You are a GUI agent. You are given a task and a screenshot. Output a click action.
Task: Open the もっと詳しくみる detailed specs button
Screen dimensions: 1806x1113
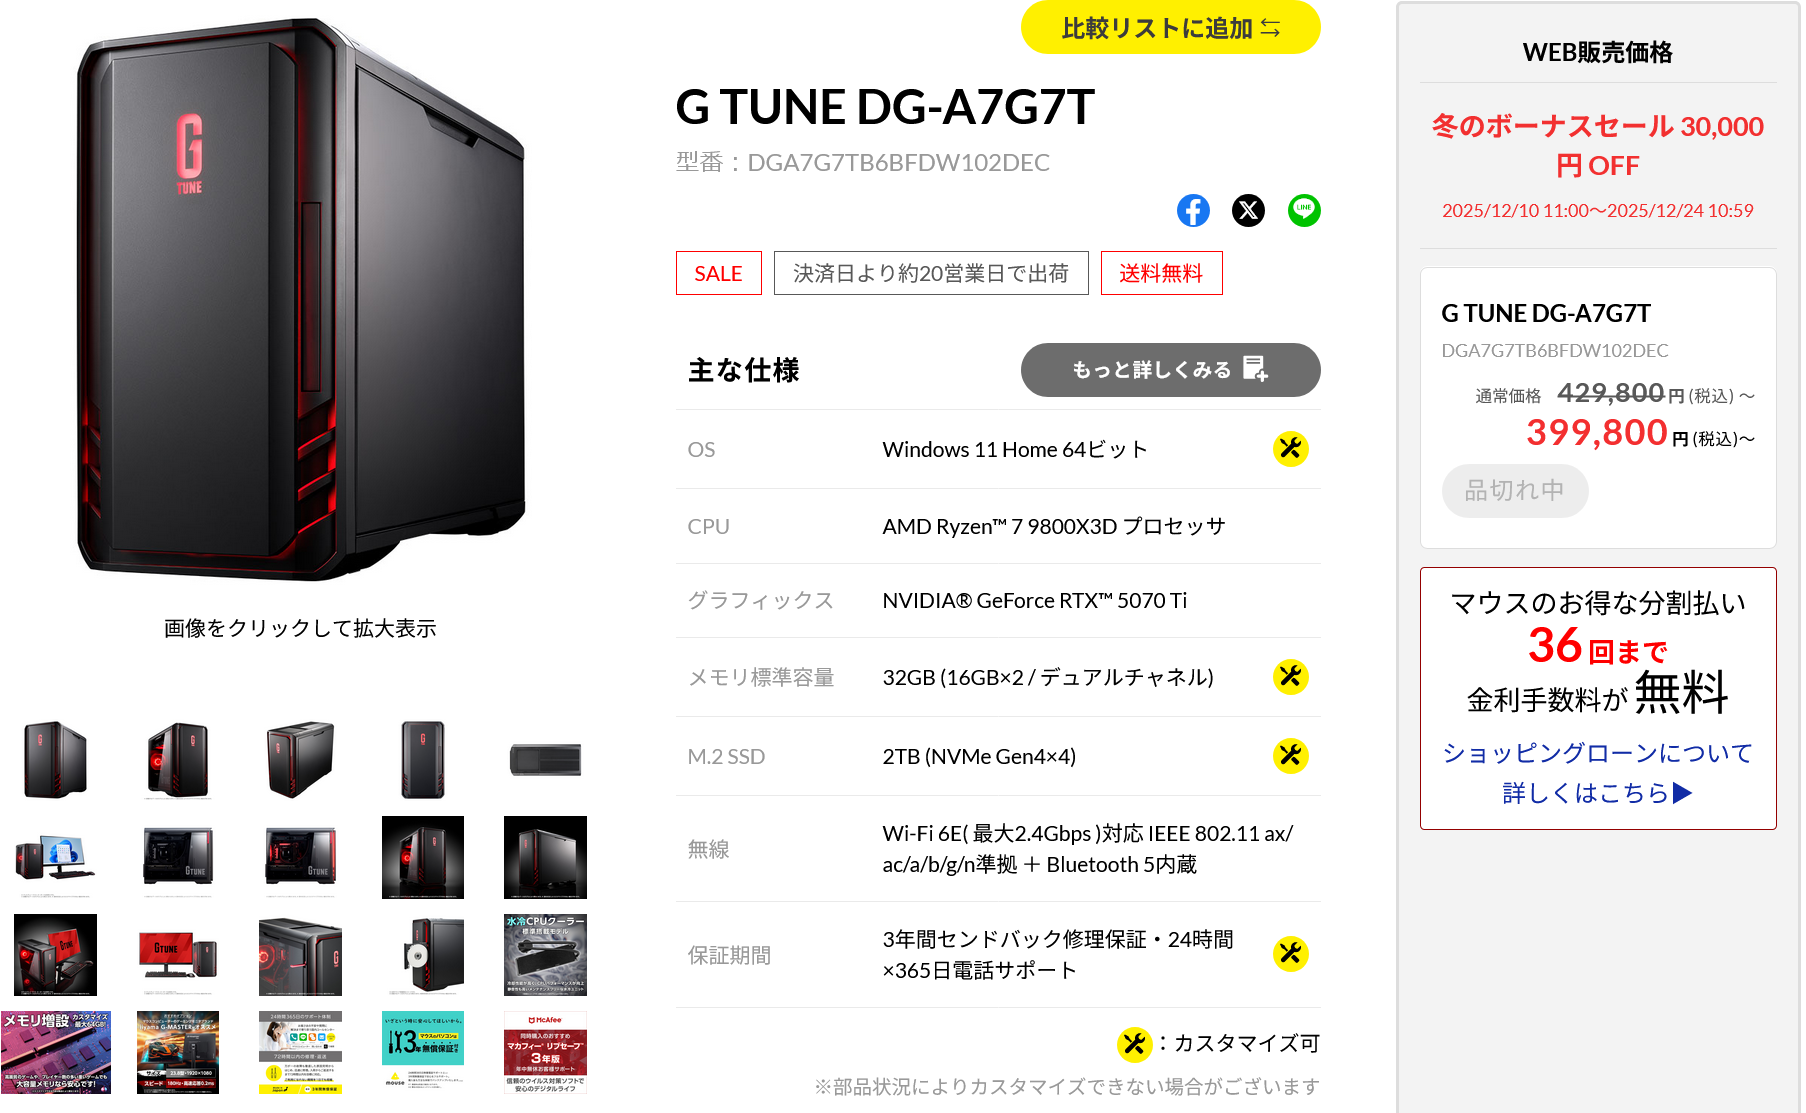[x=1171, y=370]
